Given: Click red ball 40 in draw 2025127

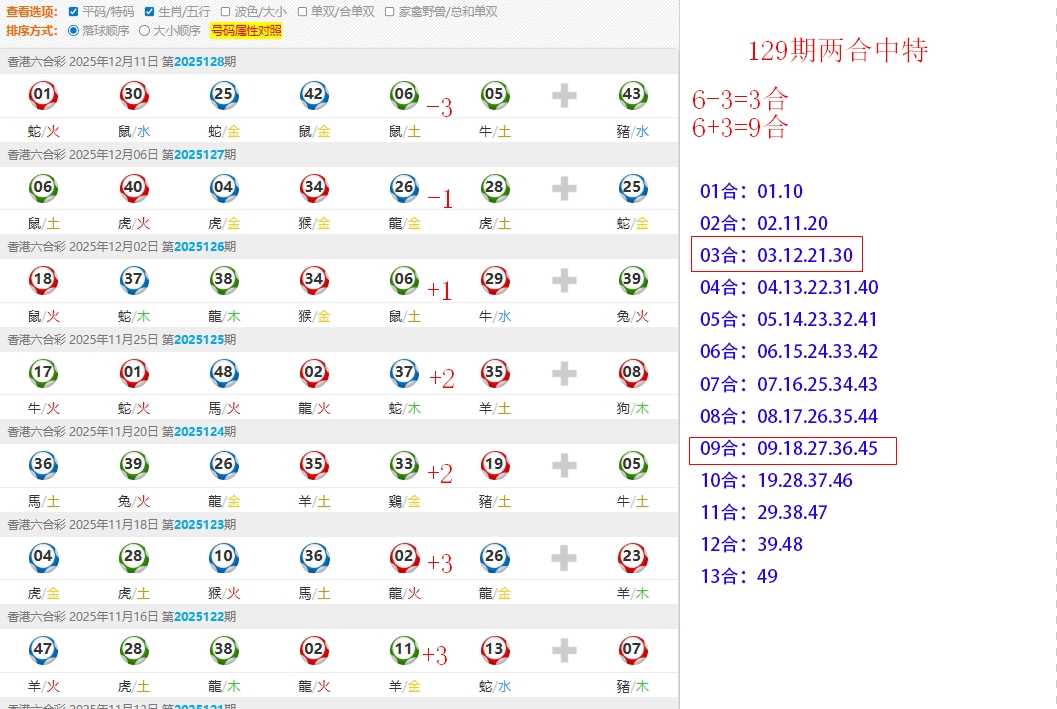Looking at the screenshot, I should click(x=133, y=188).
